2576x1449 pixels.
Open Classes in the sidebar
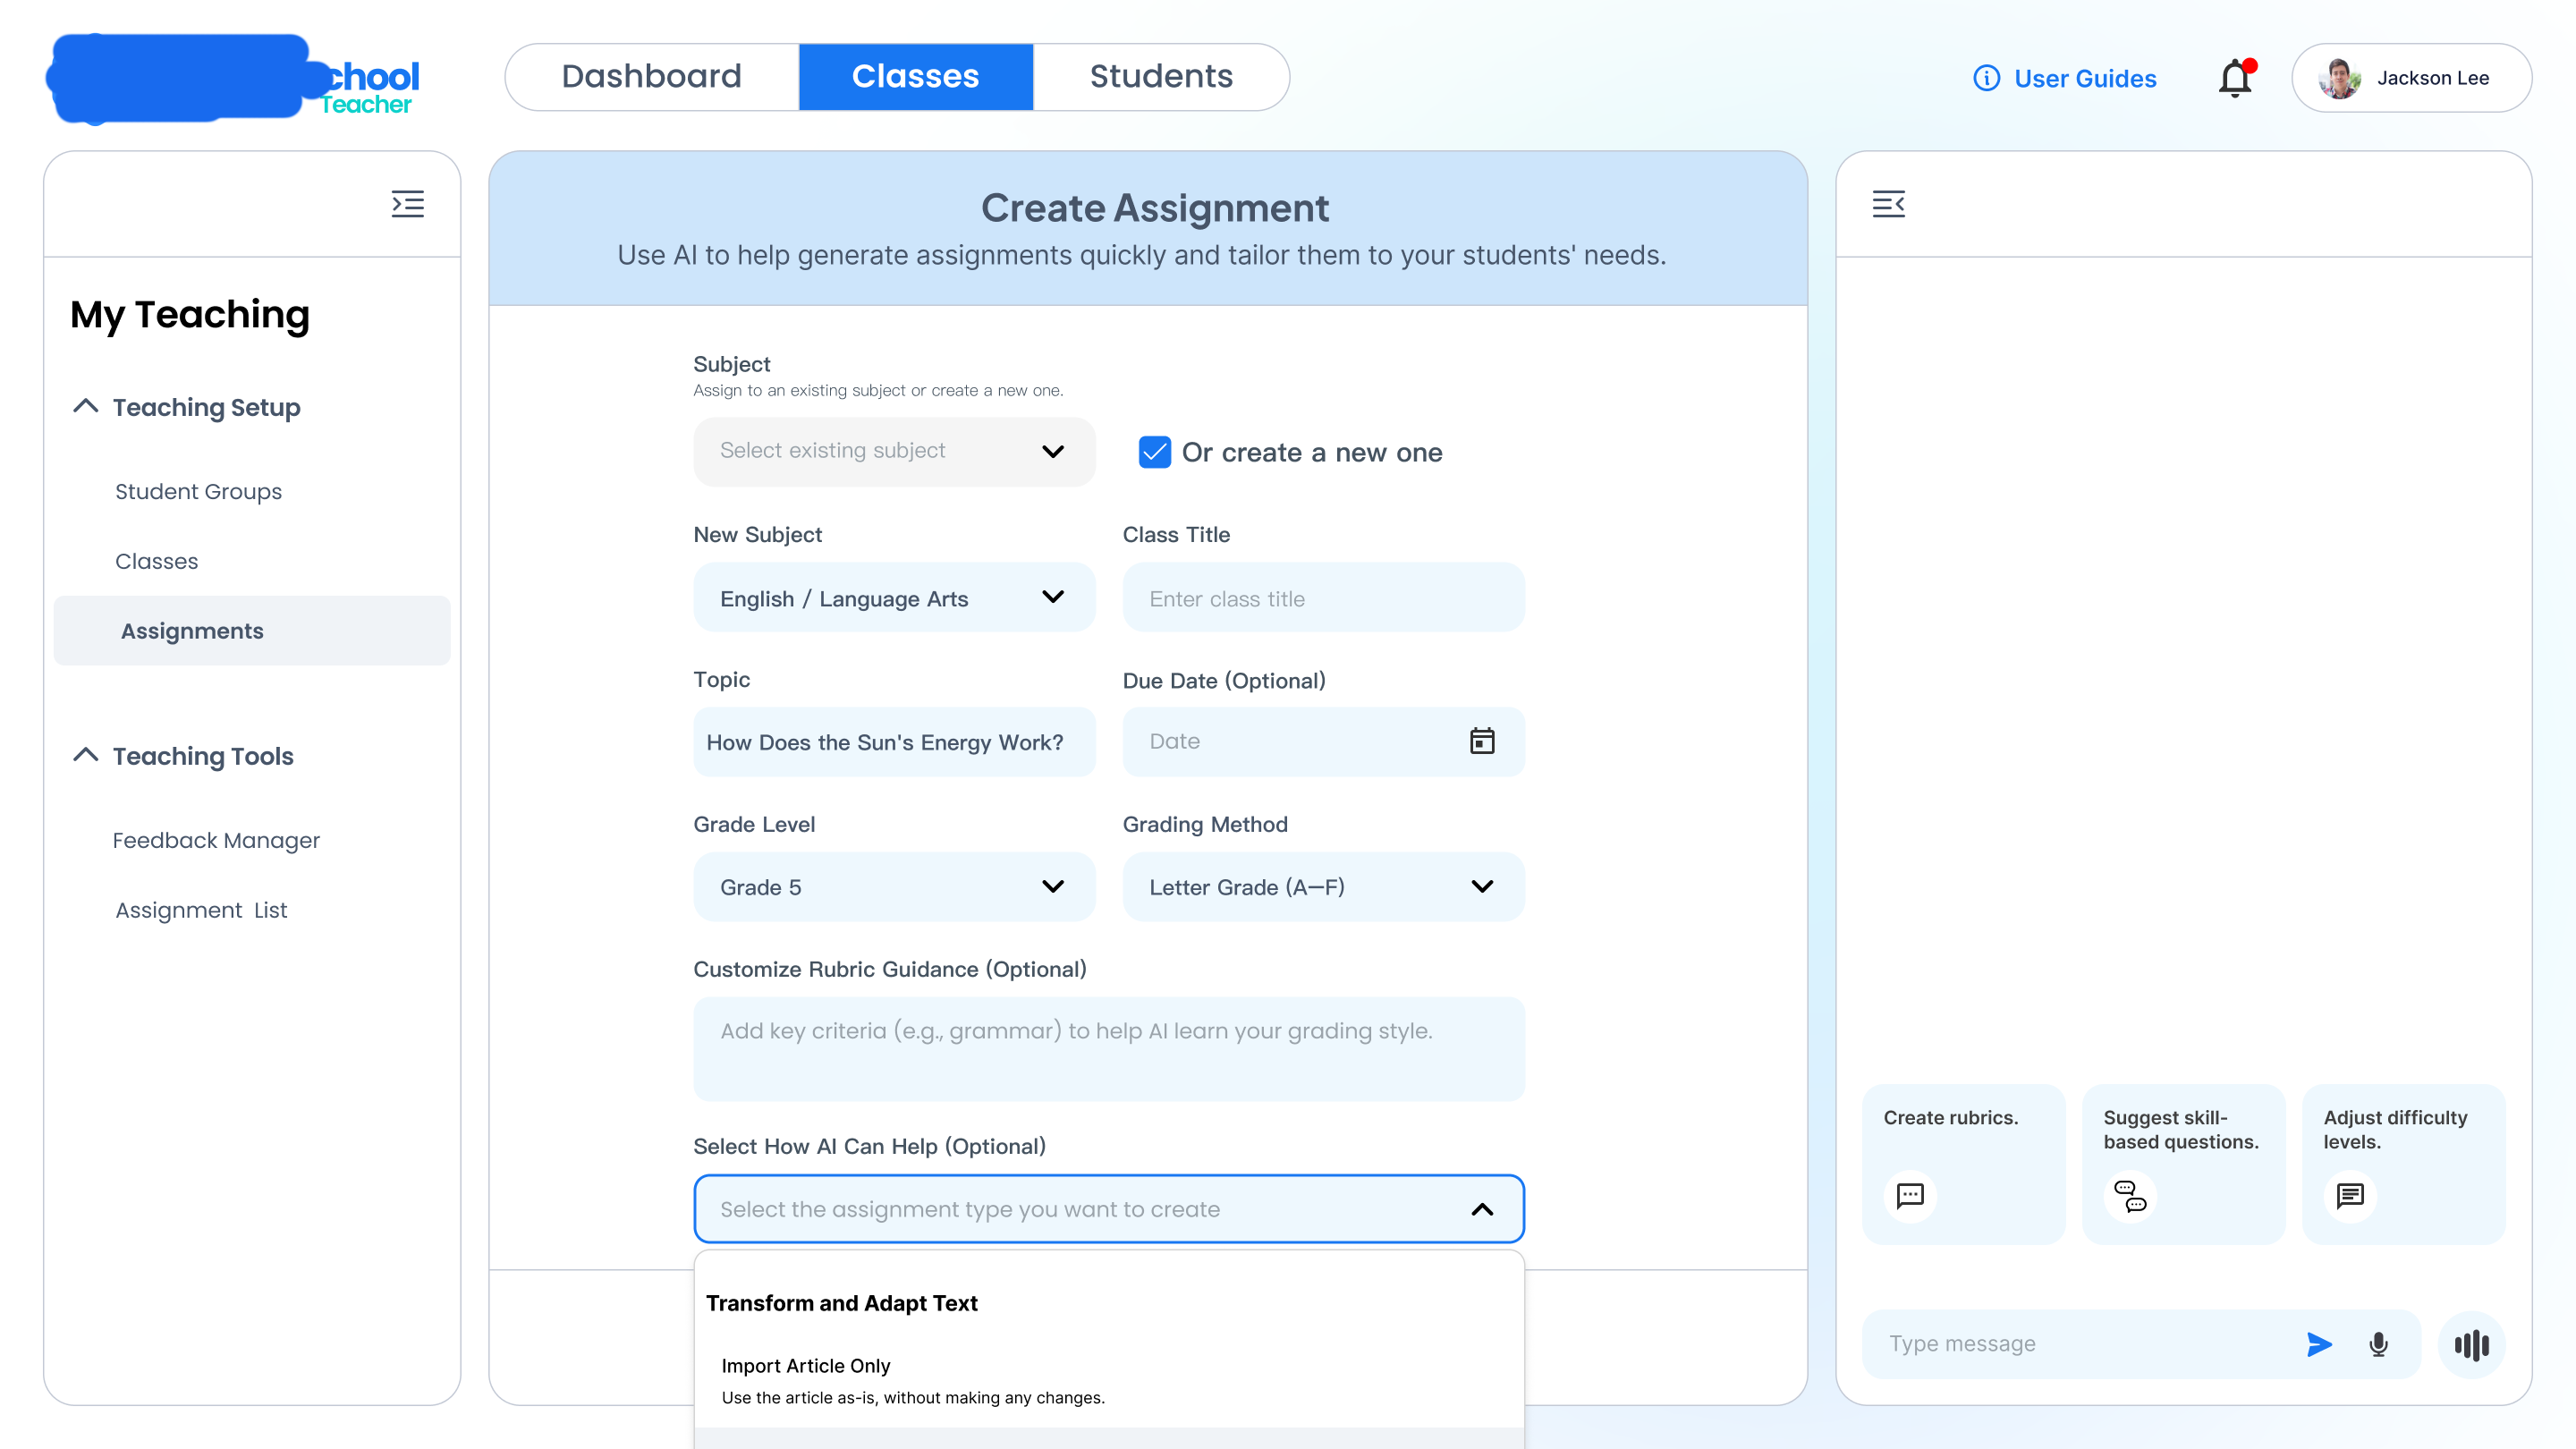pyautogui.click(x=156, y=561)
